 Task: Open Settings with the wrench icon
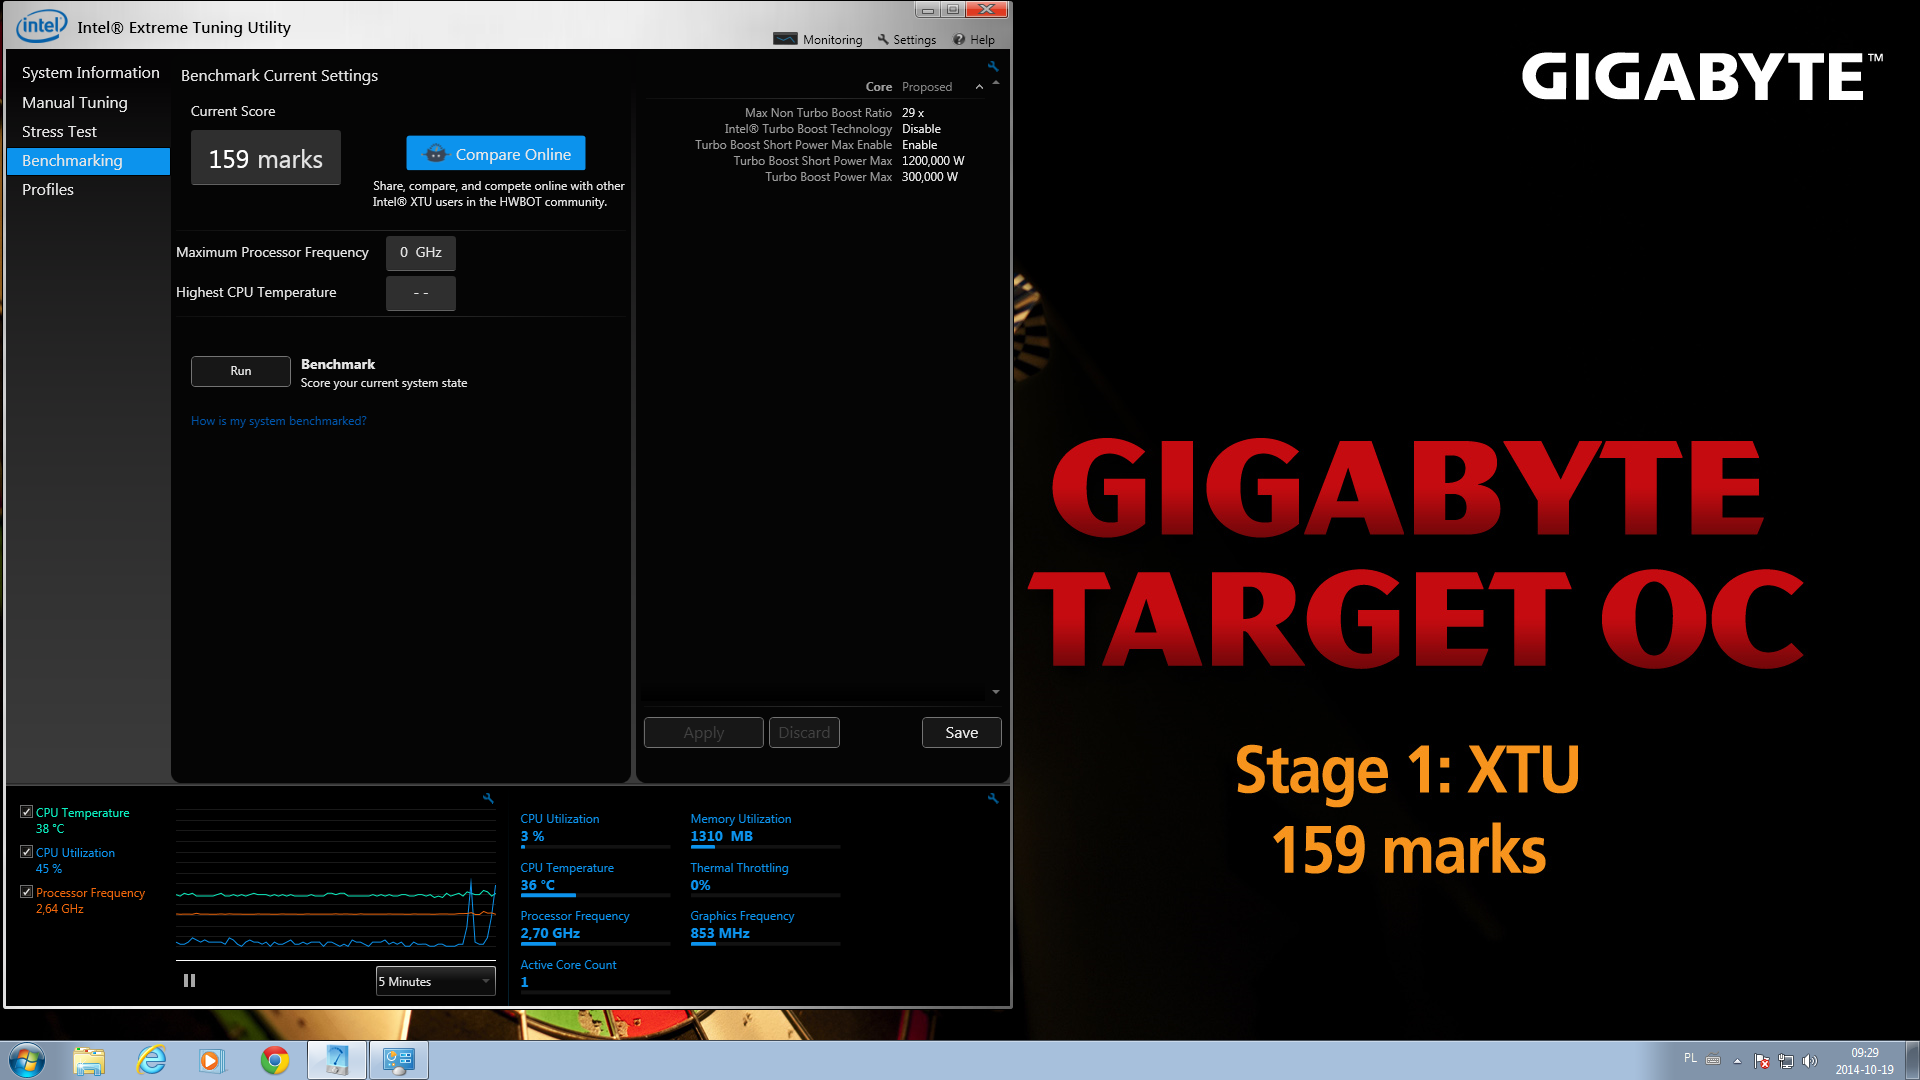point(883,39)
